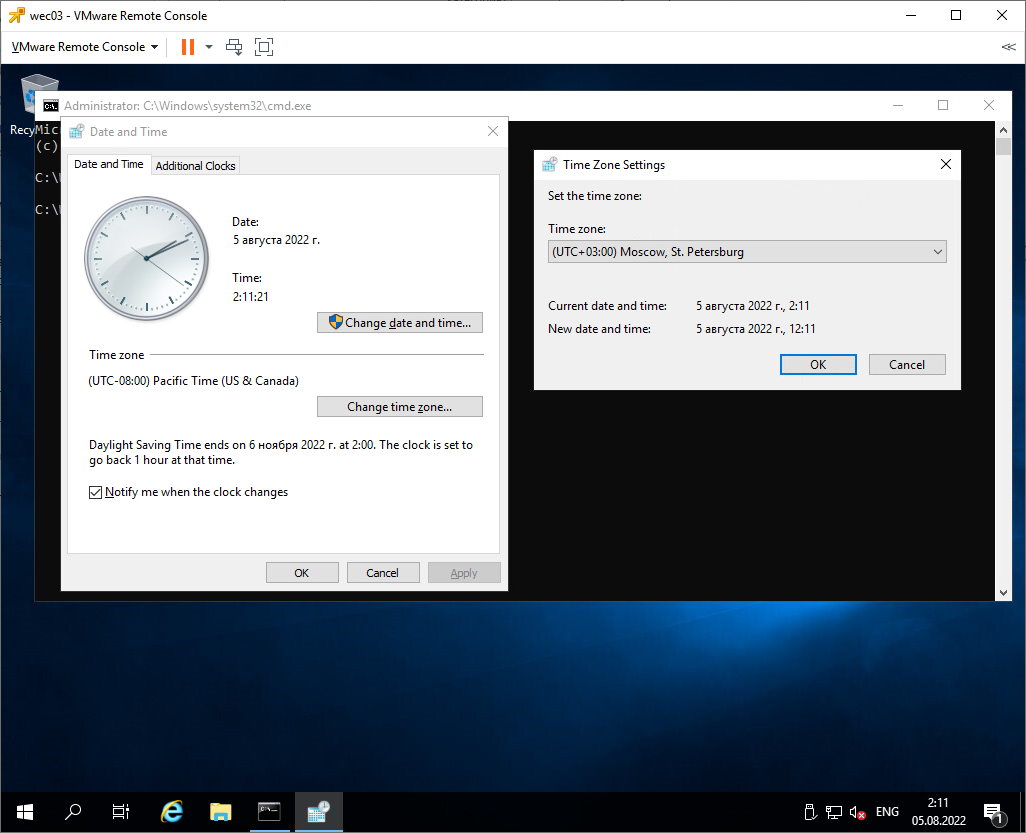Image resolution: width=1026 pixels, height=833 pixels.
Task: Click the cmd.exe window title icon
Action: pyautogui.click(x=51, y=106)
